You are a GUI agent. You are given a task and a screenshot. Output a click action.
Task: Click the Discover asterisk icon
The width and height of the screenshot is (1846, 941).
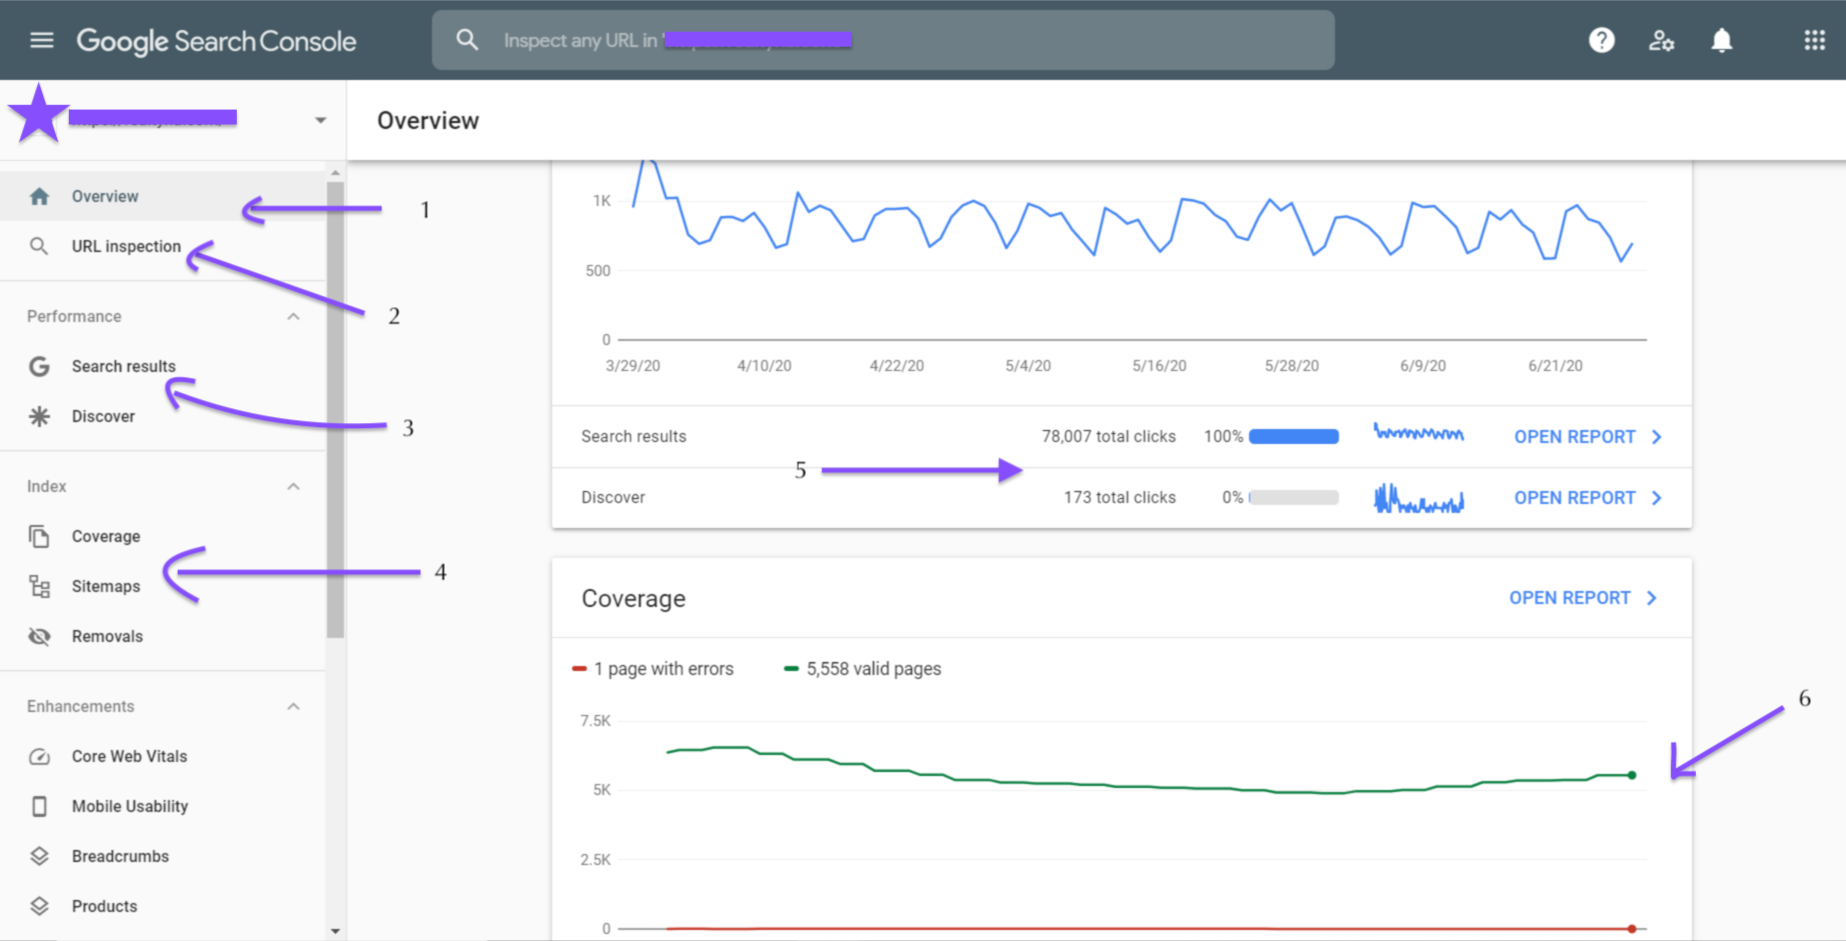[x=39, y=416]
